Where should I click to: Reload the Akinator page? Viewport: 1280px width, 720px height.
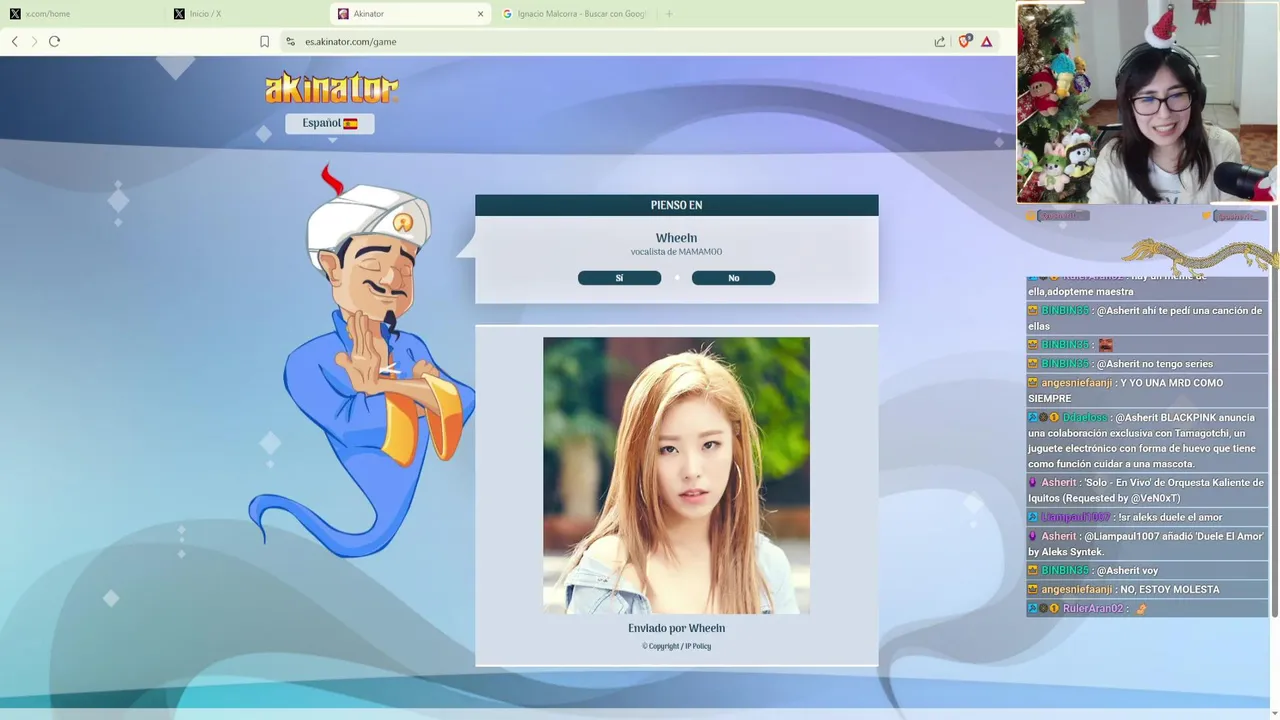[54, 41]
